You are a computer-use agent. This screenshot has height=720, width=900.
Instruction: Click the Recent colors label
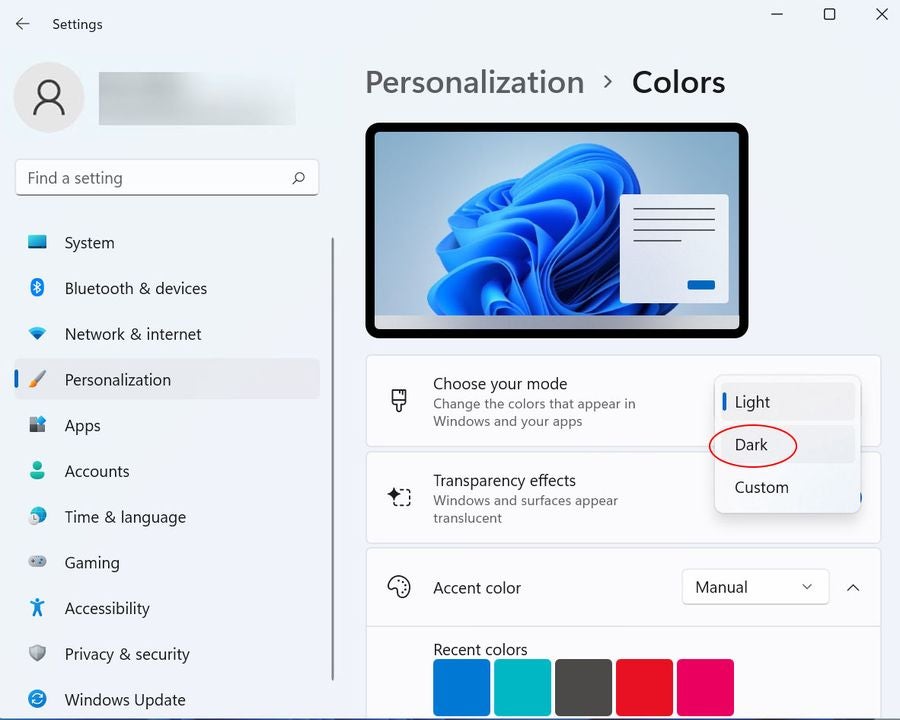480,649
